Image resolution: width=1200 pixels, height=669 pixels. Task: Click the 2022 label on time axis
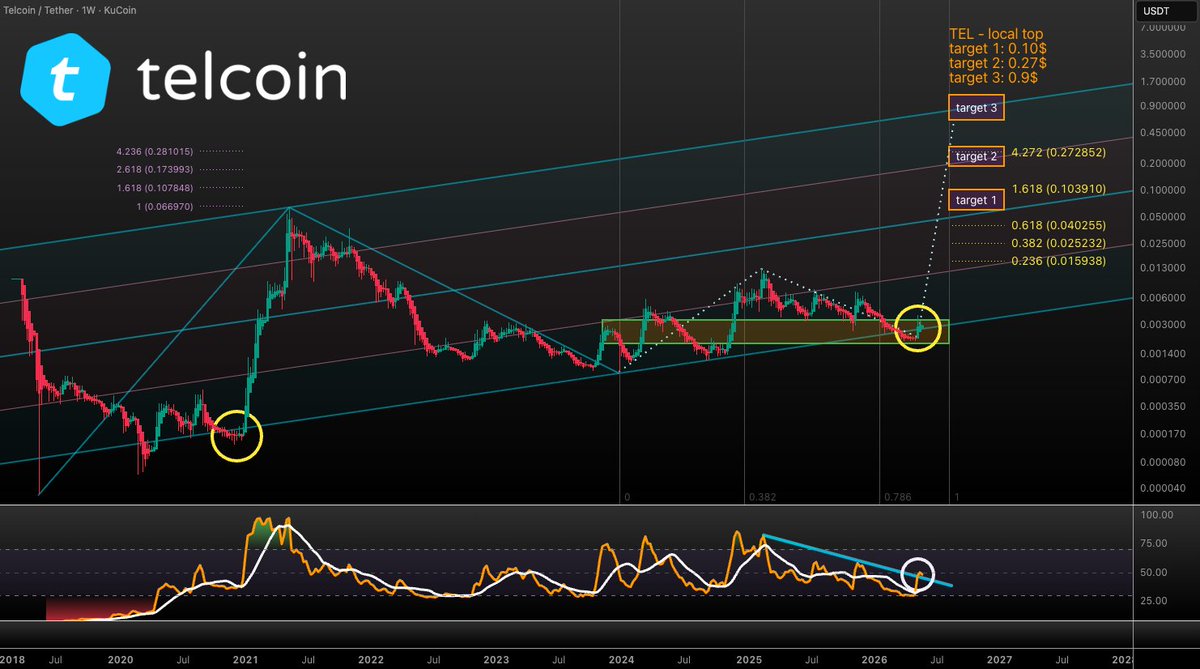(x=371, y=660)
